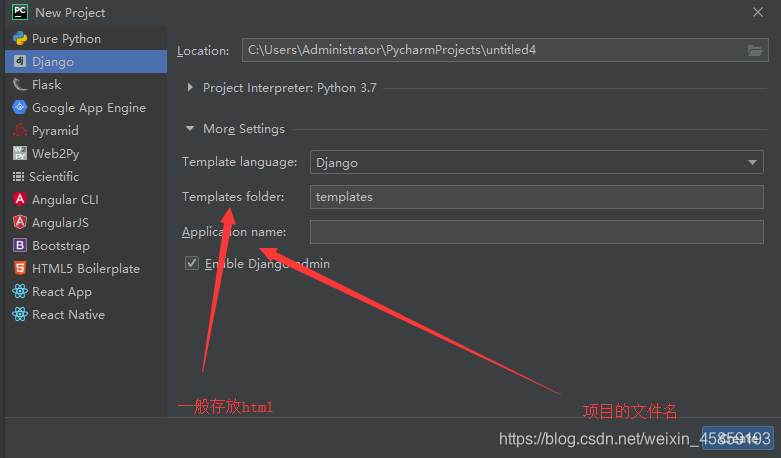This screenshot has height=458, width=781.
Task: Click the Google App Engine icon
Action: tap(20, 107)
